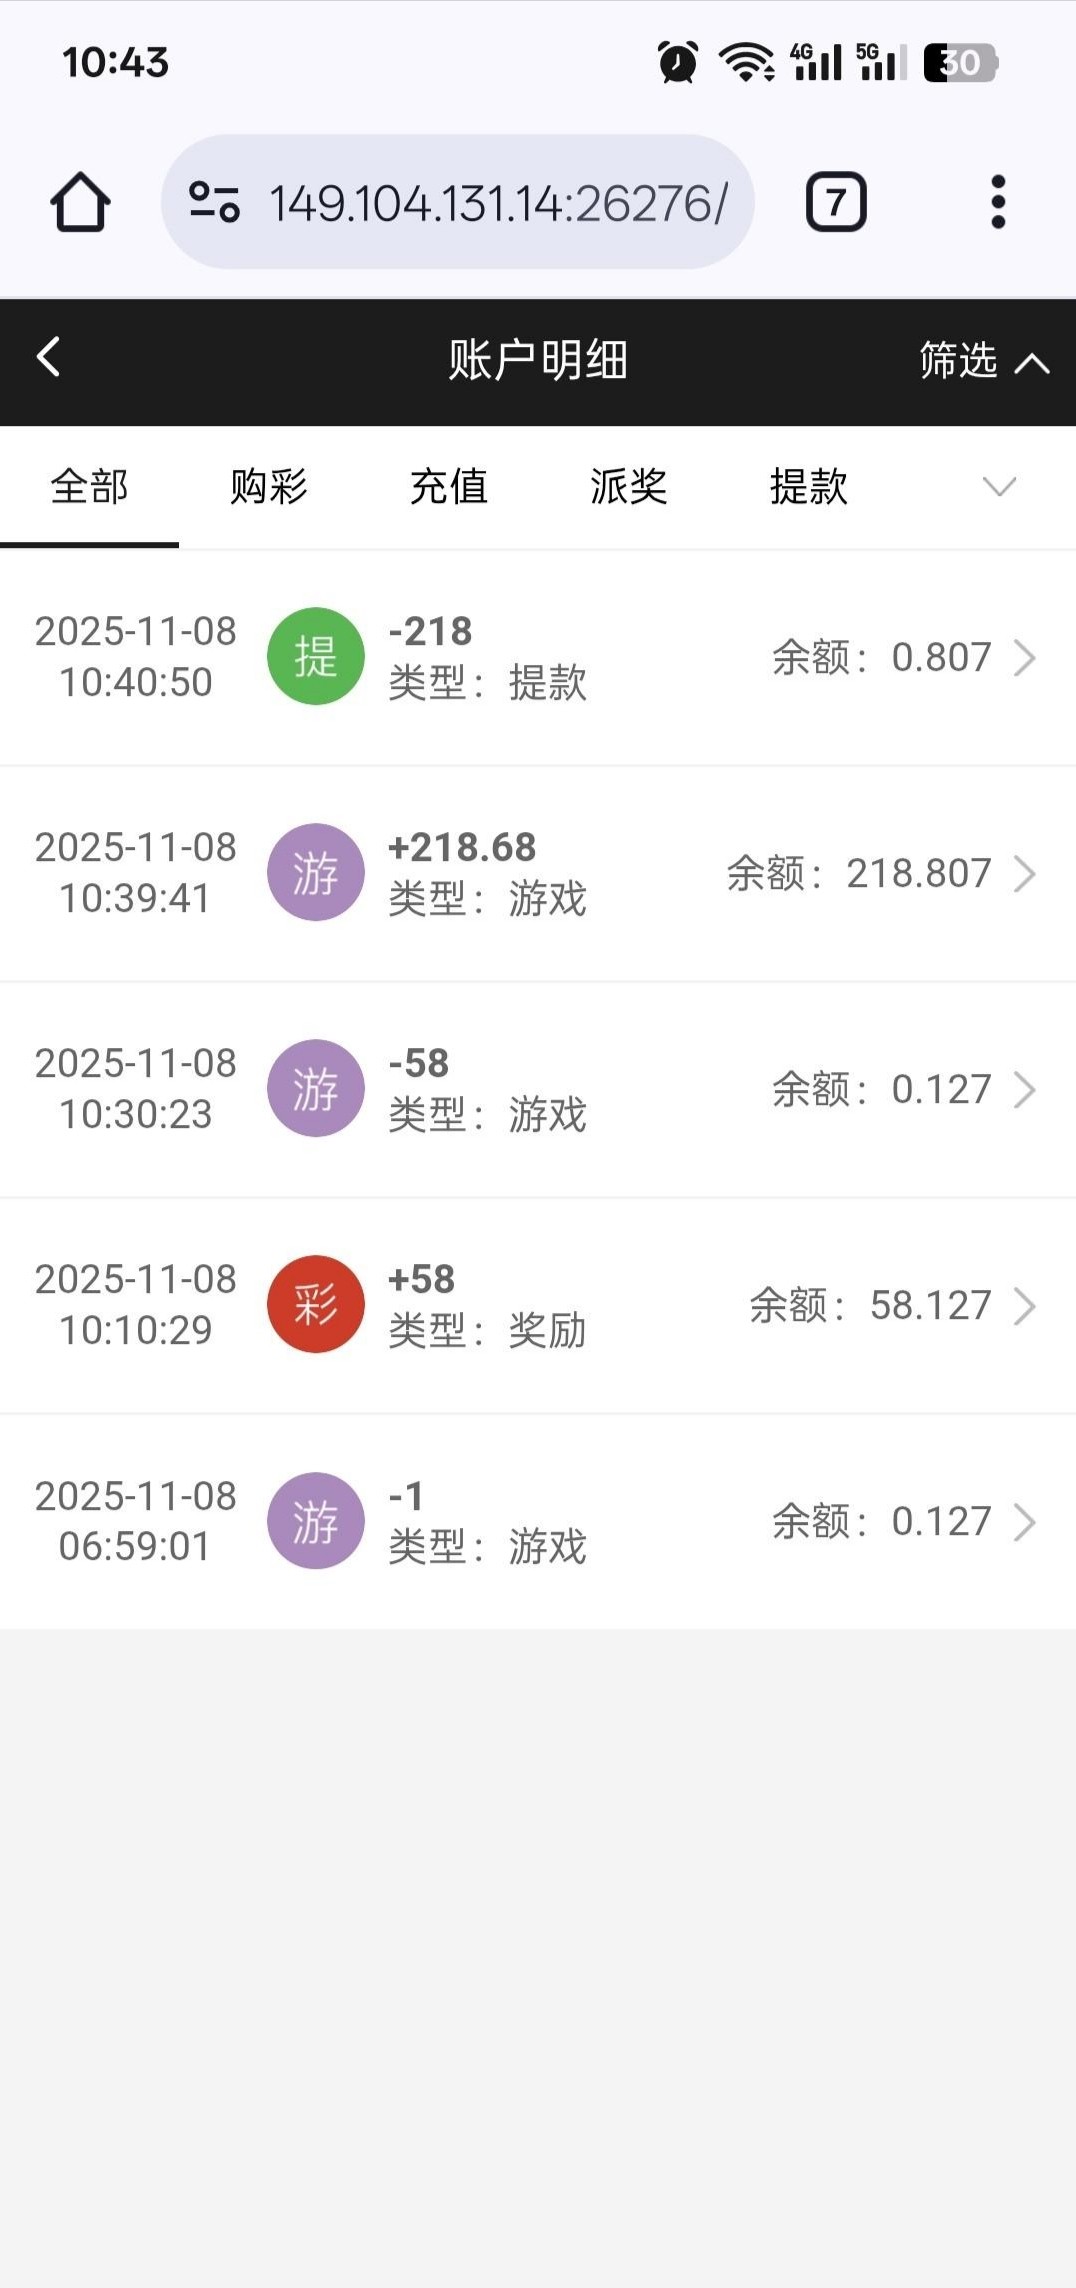The image size is (1076, 2288).
Task: Select the 提款 tab
Action: point(808,487)
